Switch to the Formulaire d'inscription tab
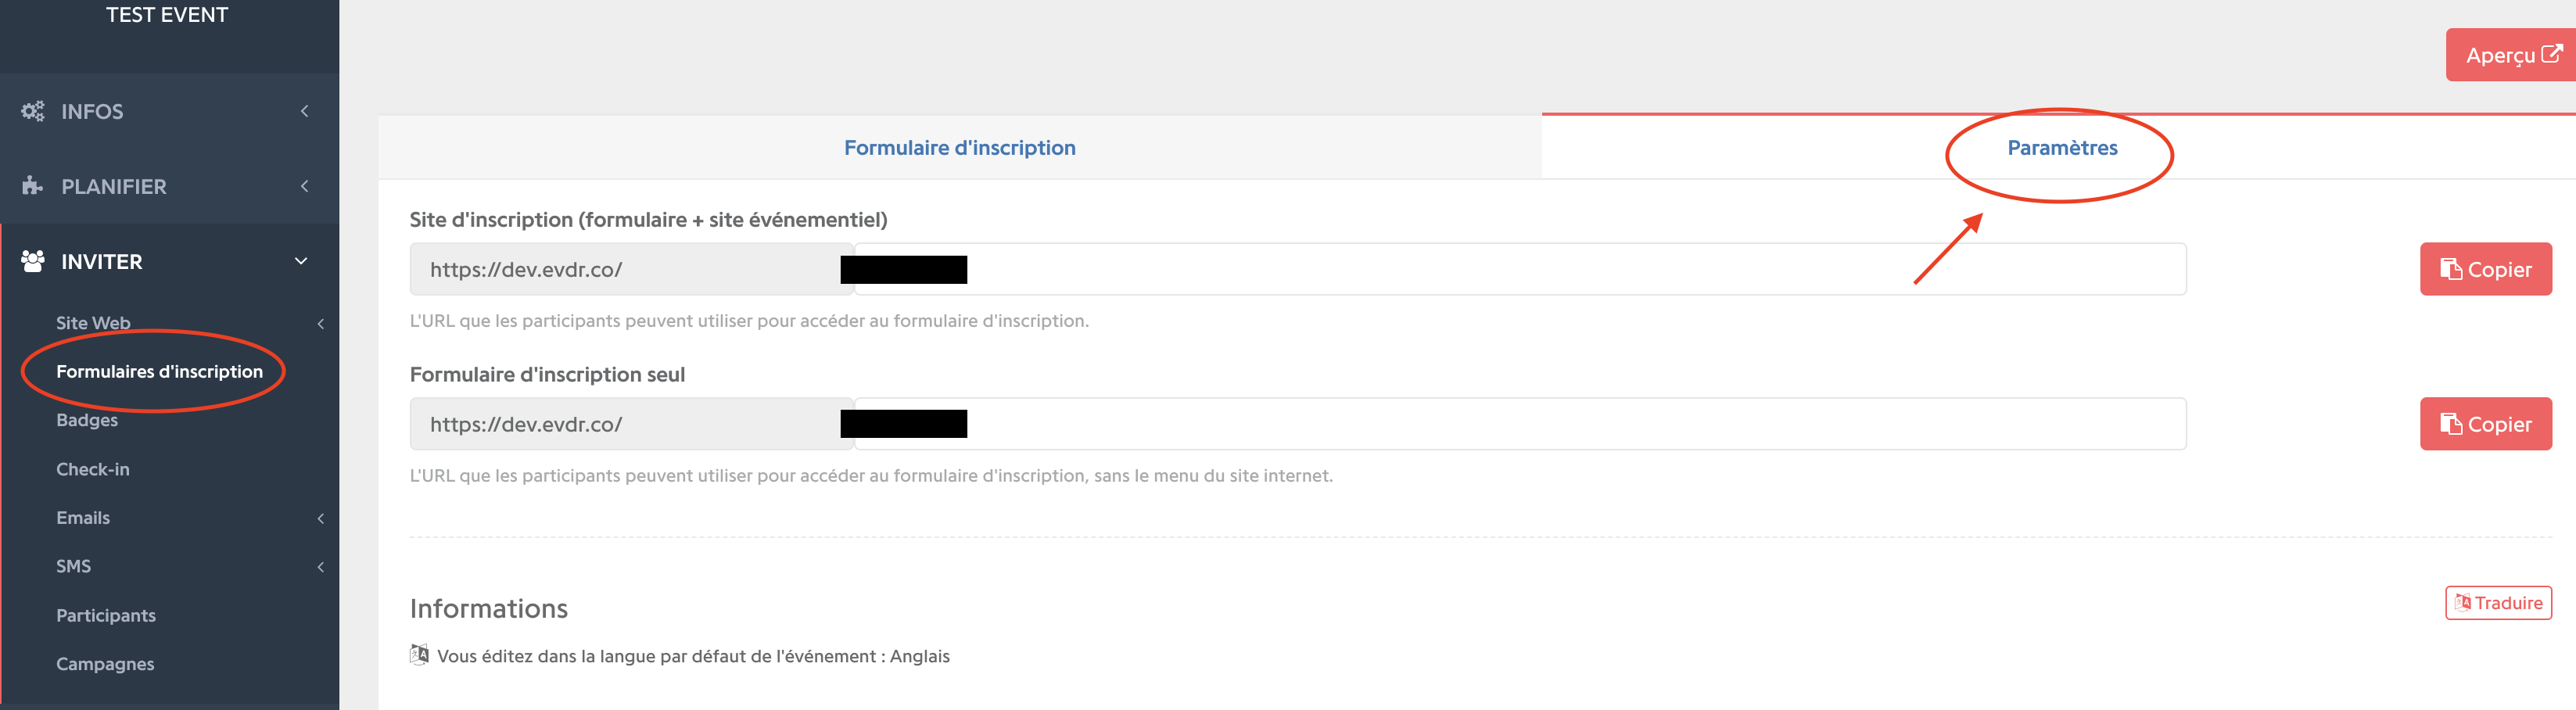This screenshot has height=710, width=2576. click(959, 148)
